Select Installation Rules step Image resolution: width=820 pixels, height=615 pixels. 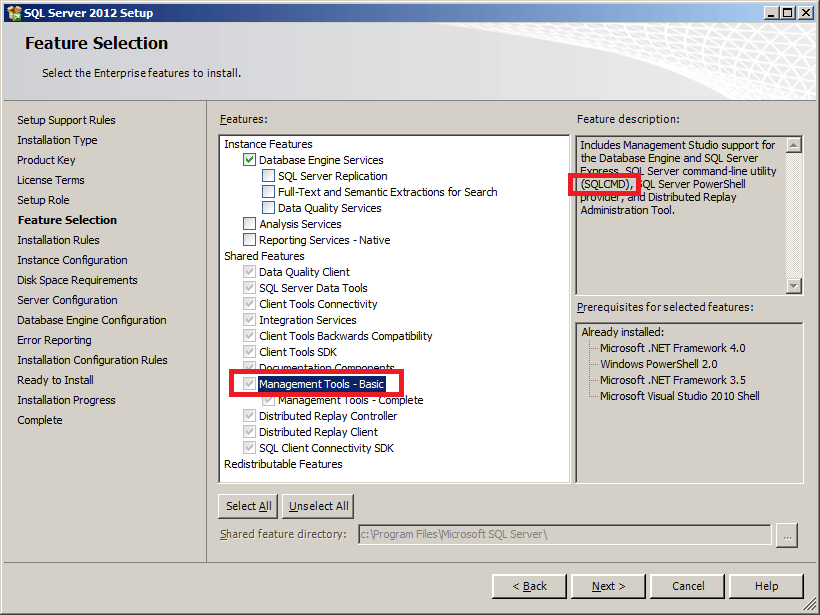tap(58, 240)
